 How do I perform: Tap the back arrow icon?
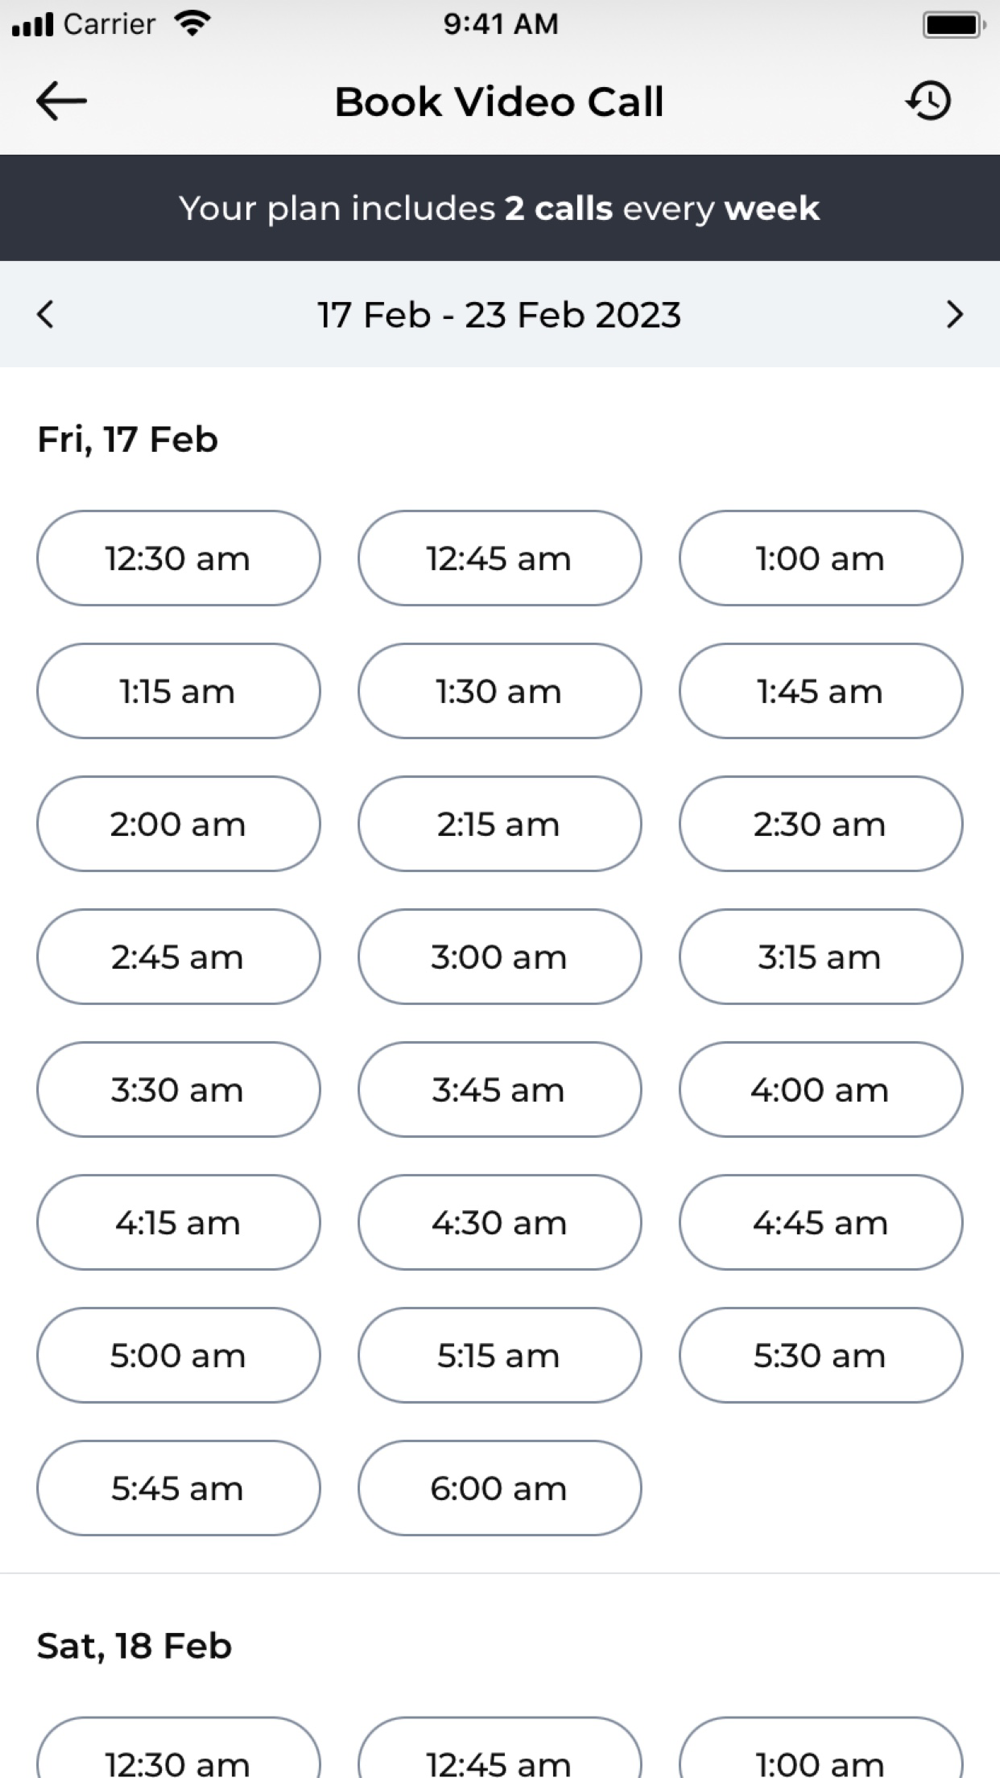tap(61, 101)
